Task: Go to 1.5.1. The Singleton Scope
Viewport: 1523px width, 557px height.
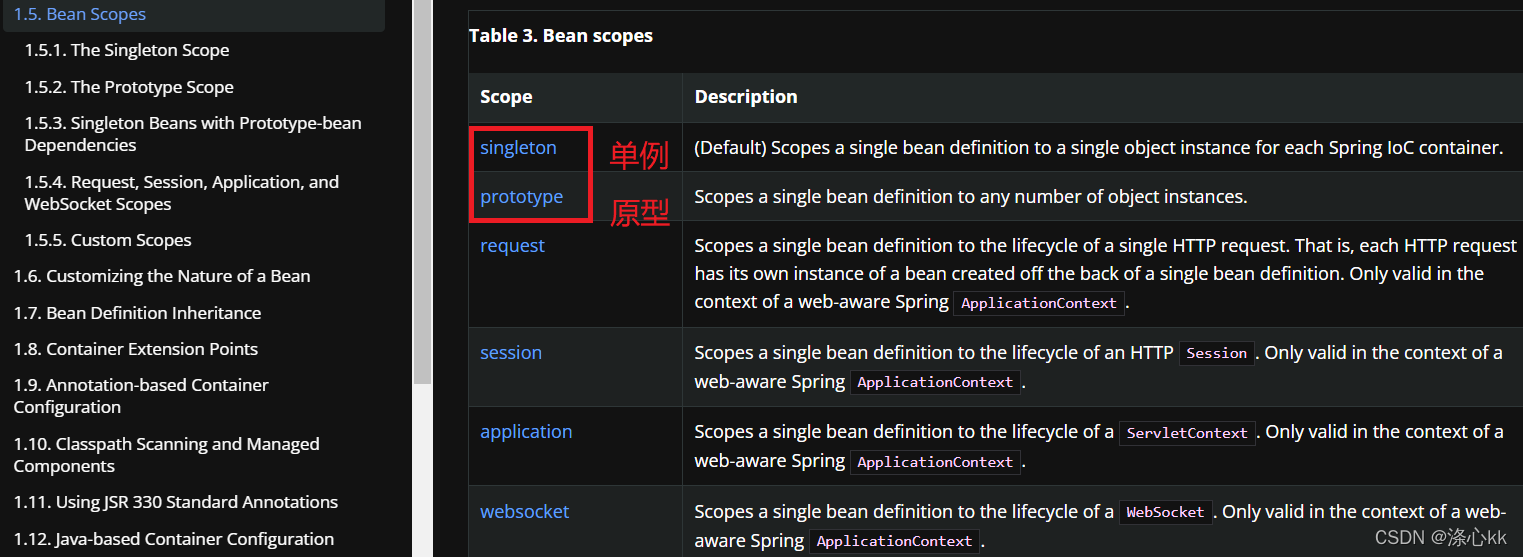Action: (127, 50)
